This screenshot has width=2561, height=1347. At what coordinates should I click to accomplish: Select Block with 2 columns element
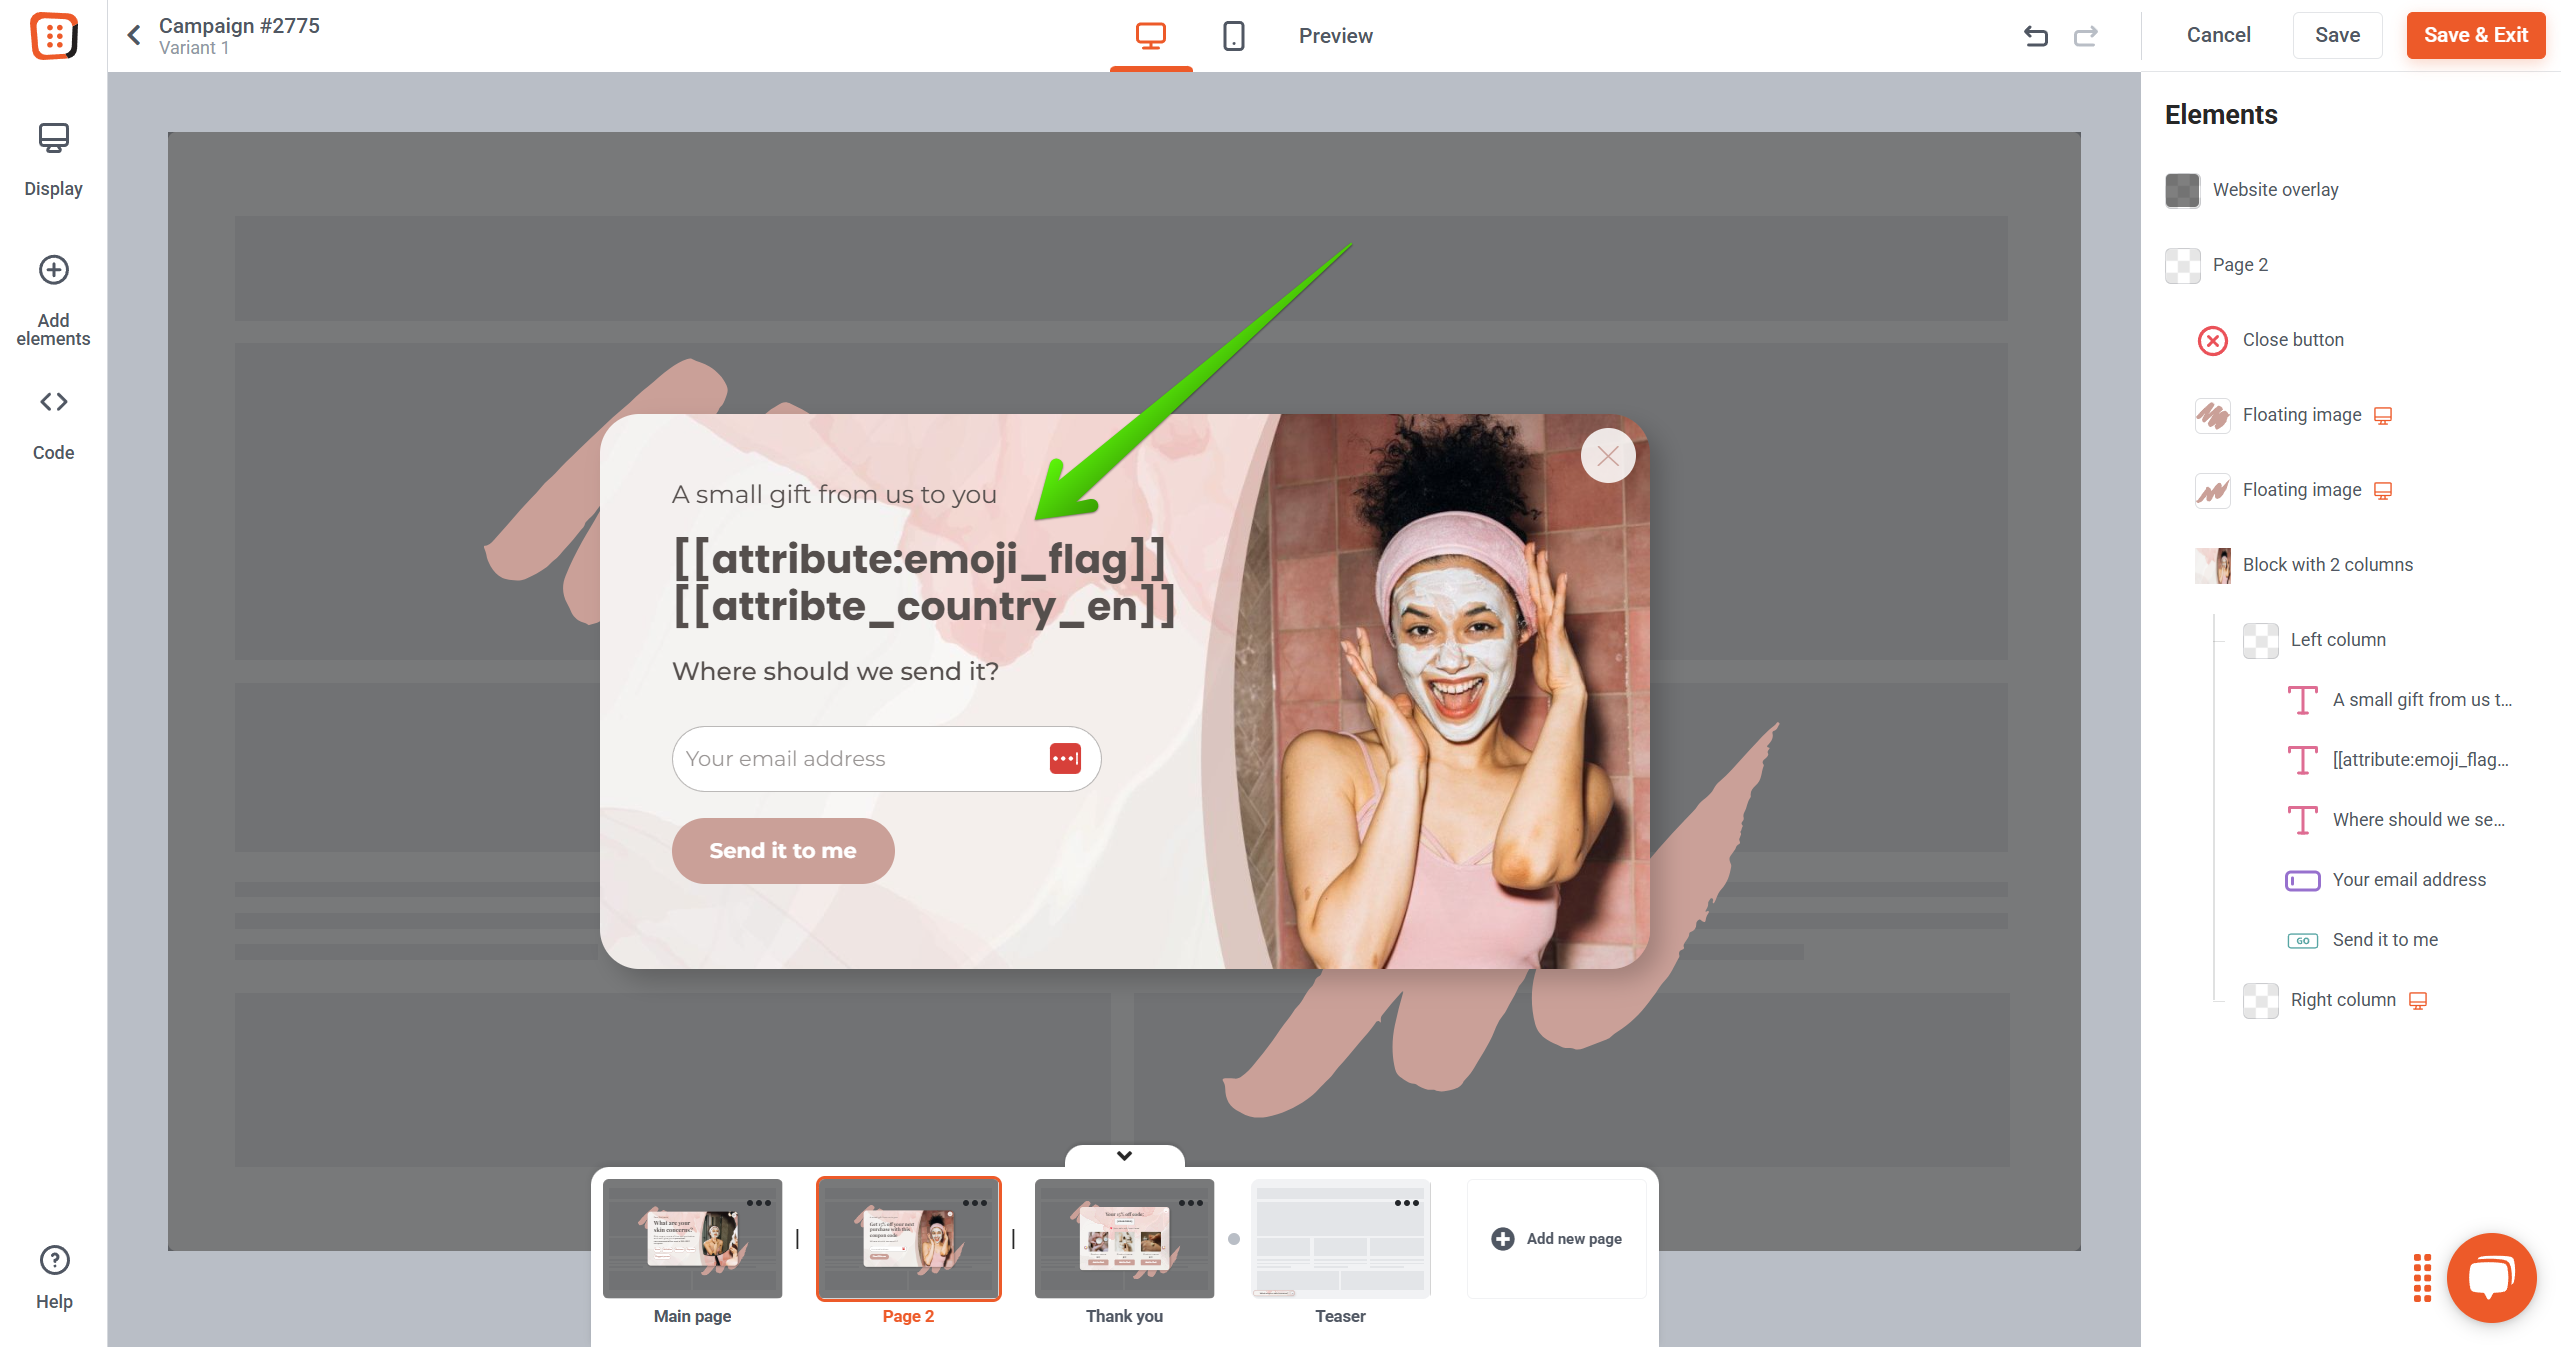tap(2304, 565)
